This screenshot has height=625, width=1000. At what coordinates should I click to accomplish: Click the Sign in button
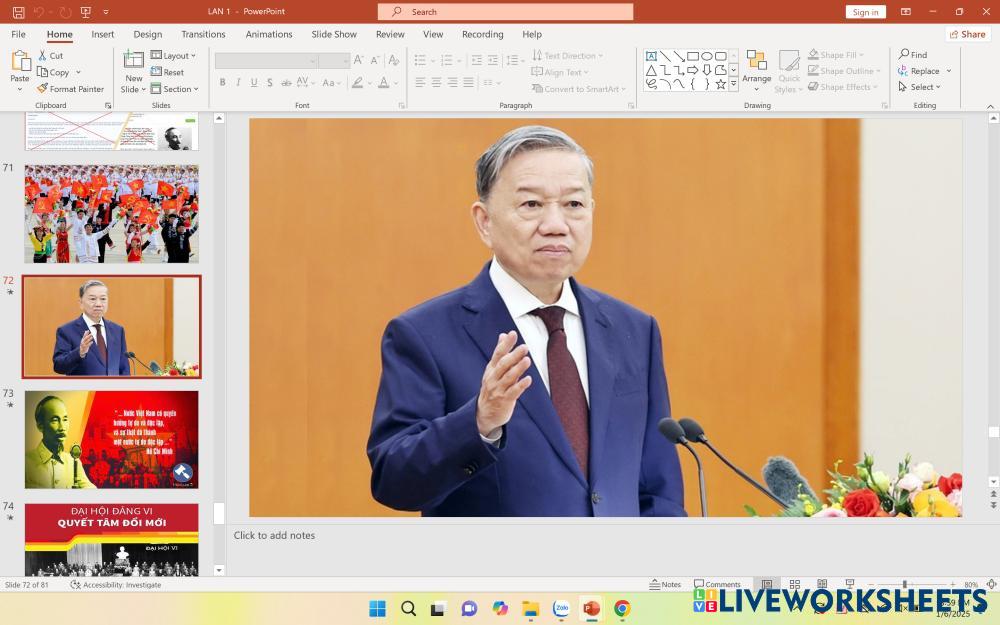click(865, 12)
